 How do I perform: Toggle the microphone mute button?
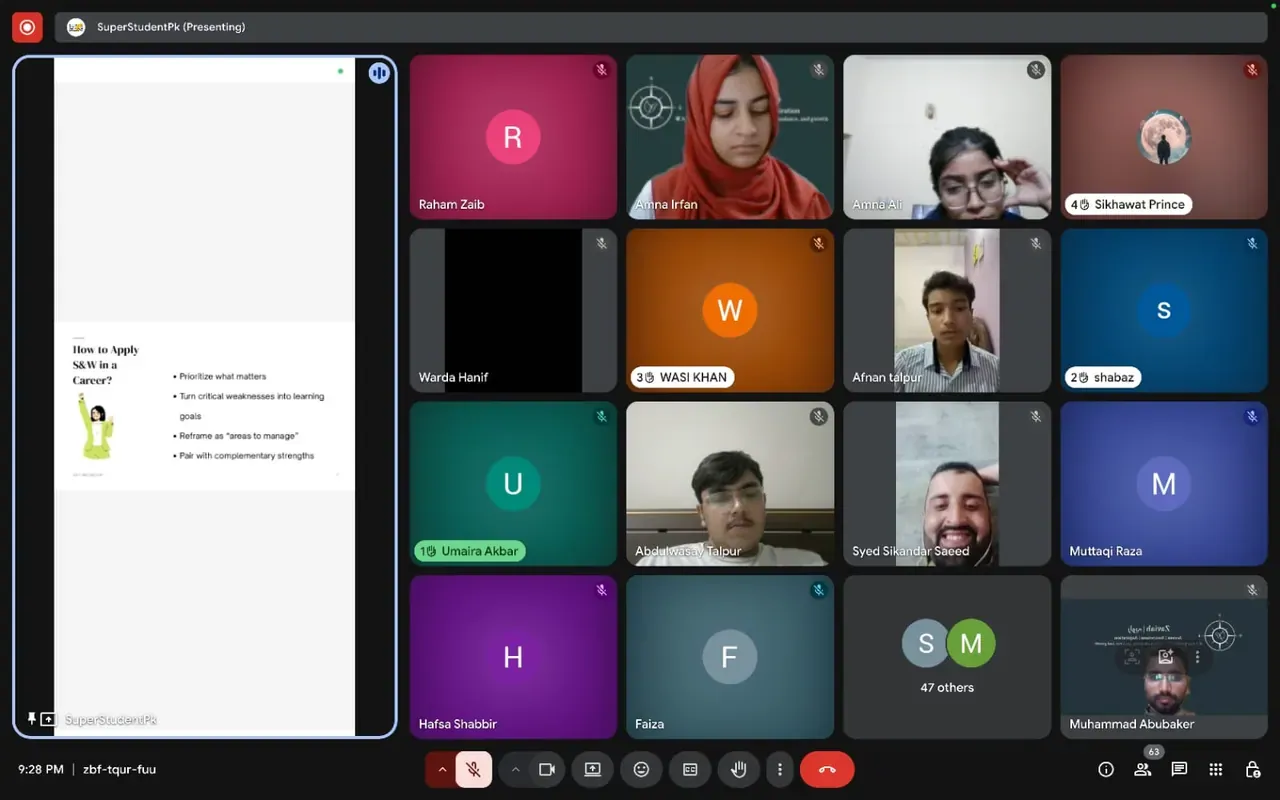(x=474, y=769)
